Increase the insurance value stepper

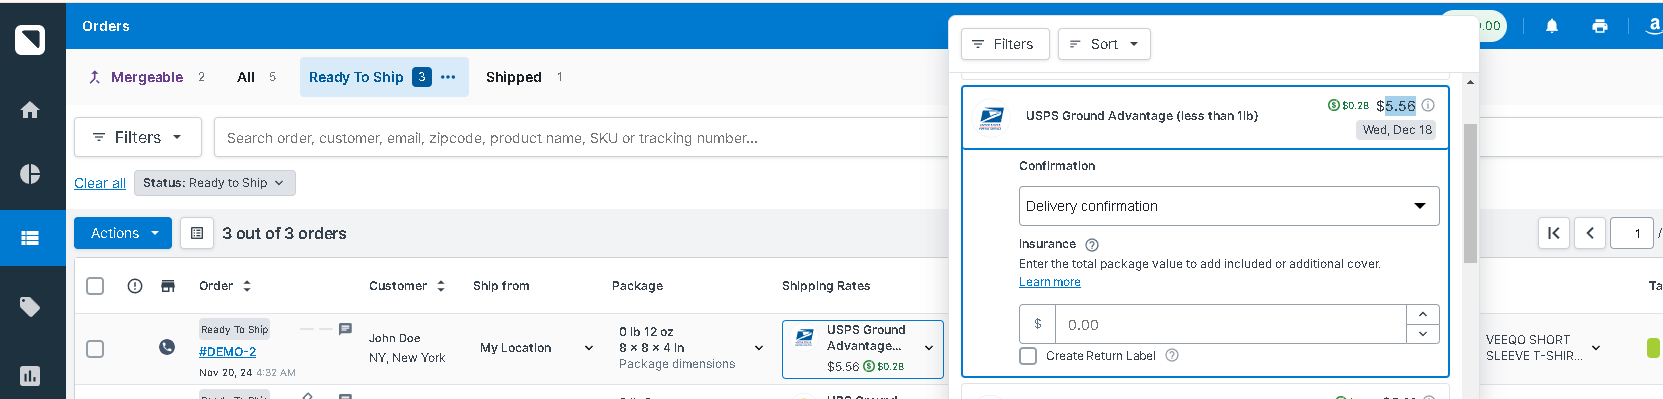tap(1423, 314)
